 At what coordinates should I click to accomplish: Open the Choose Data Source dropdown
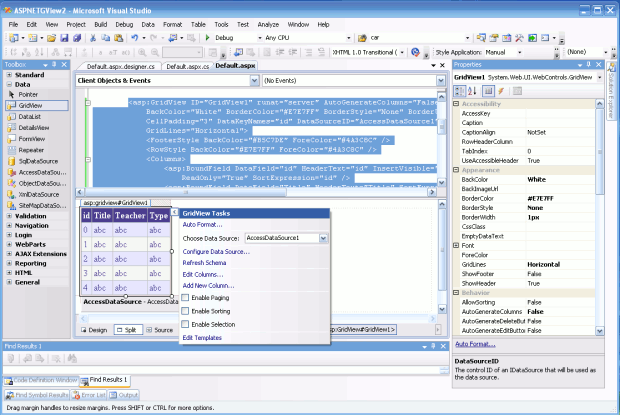pos(322,238)
